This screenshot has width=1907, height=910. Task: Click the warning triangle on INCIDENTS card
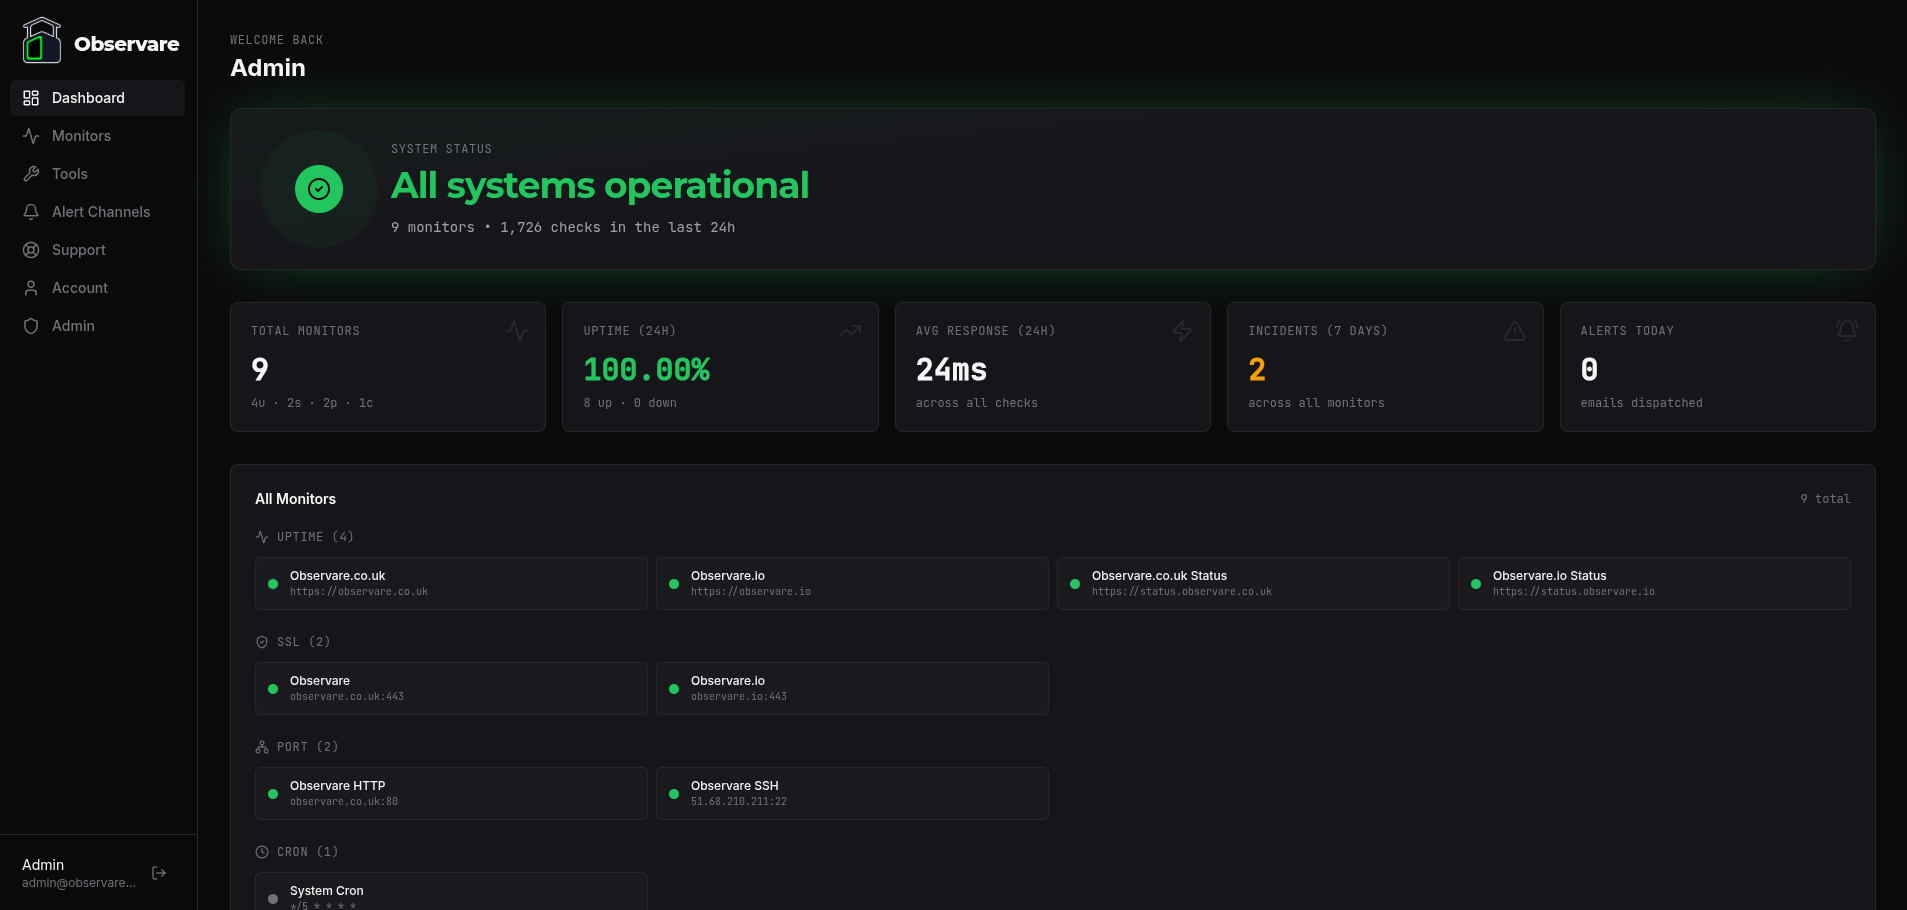pyautogui.click(x=1513, y=330)
